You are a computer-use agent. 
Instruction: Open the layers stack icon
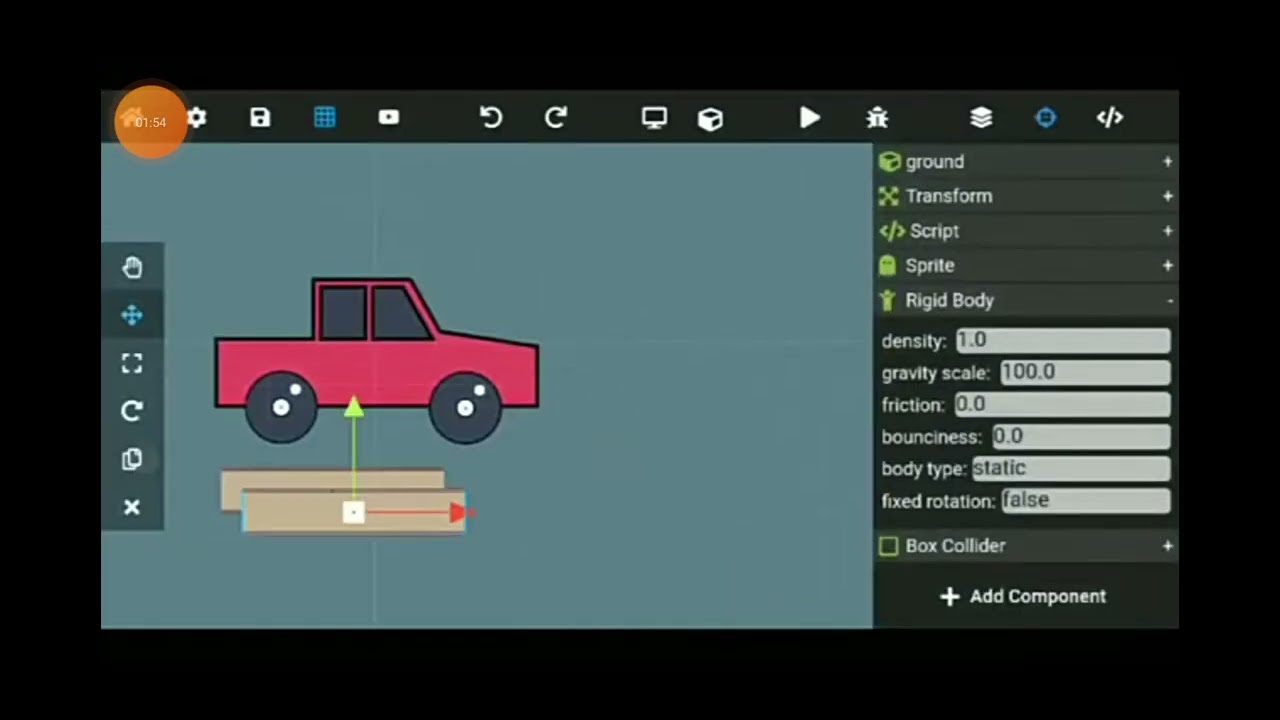click(981, 118)
